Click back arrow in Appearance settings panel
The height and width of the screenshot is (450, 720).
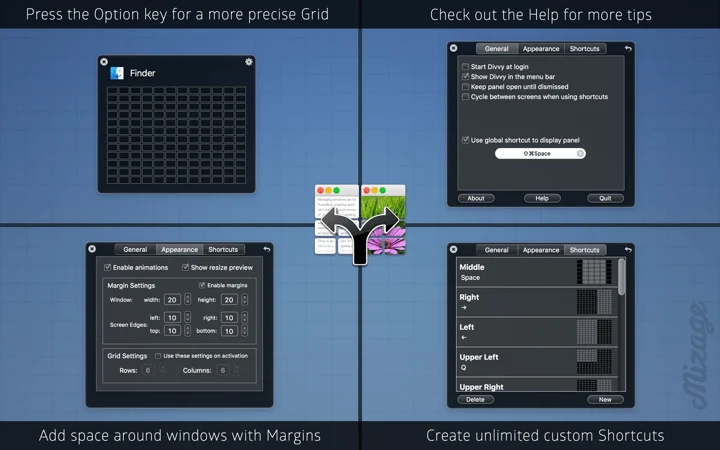pyautogui.click(x=267, y=249)
